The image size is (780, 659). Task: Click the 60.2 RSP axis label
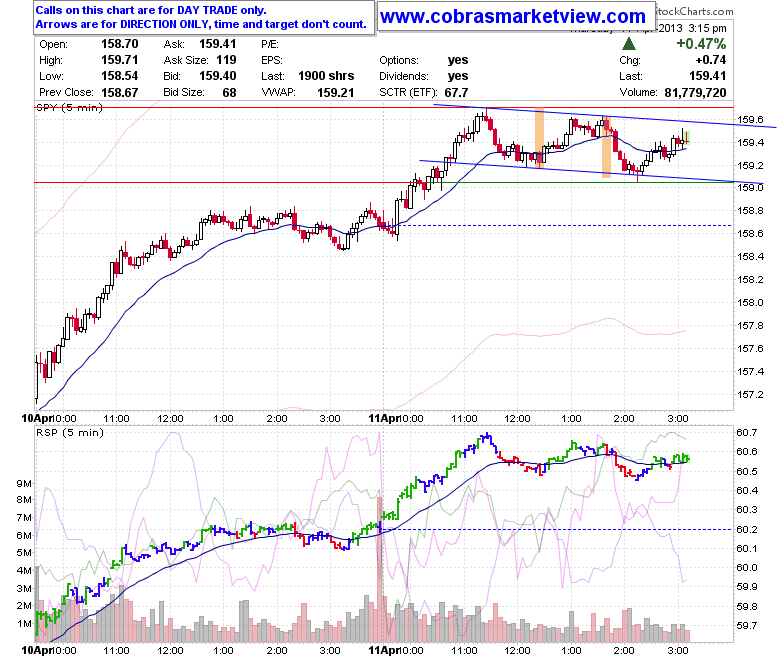pos(747,529)
